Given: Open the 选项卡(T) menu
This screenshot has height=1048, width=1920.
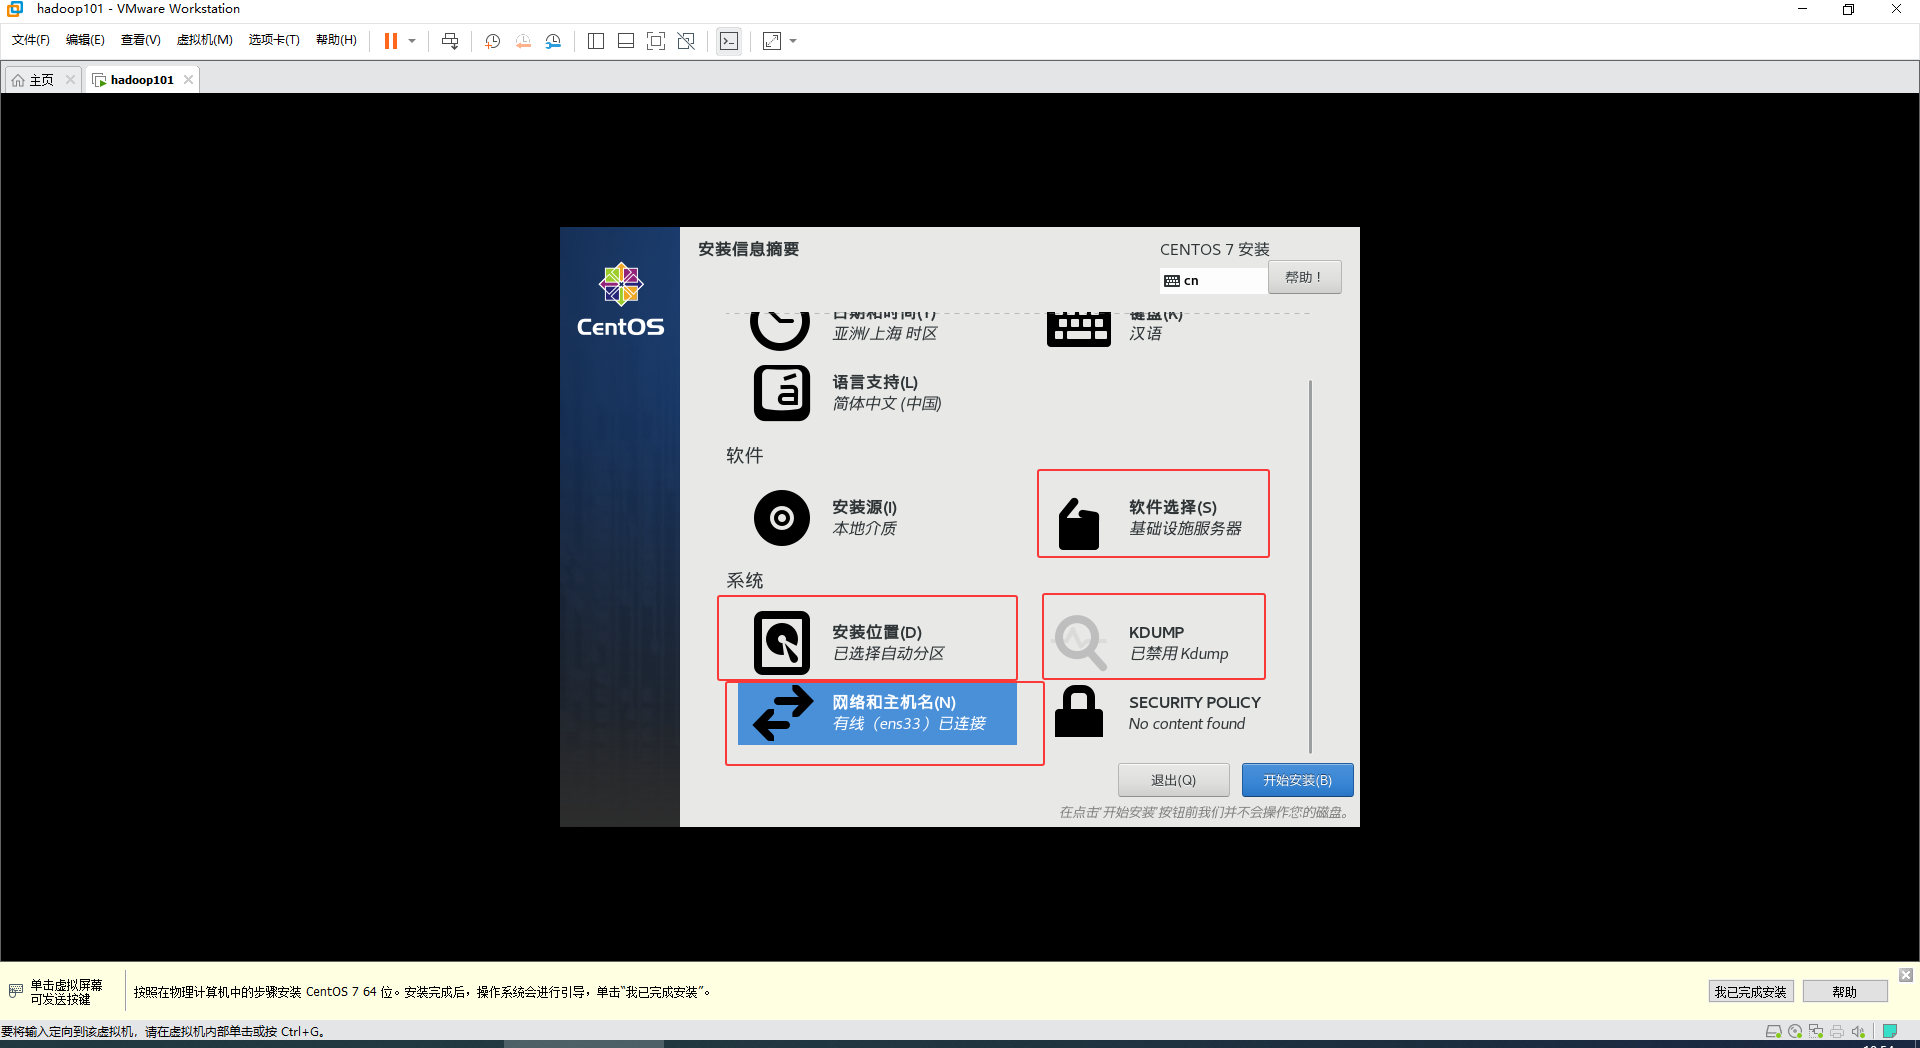Looking at the screenshot, I should [274, 40].
